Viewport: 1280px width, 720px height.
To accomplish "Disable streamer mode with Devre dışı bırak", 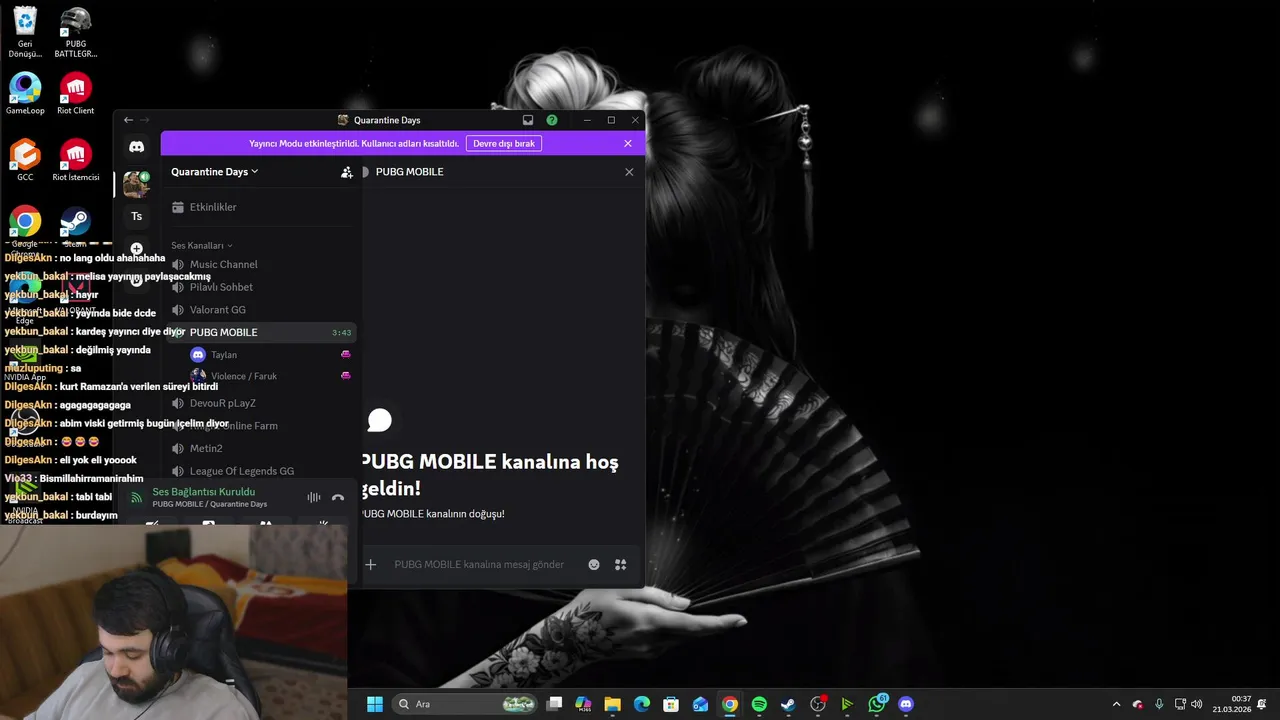I will [504, 144].
